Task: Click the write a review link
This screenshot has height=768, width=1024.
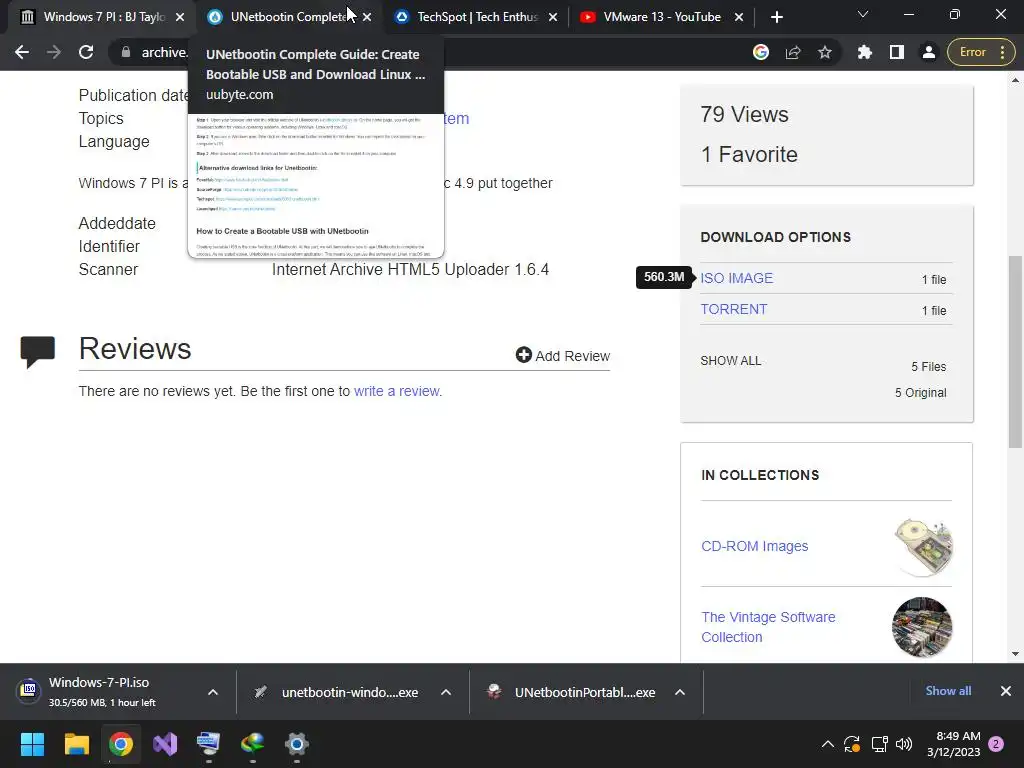Action: point(398,391)
